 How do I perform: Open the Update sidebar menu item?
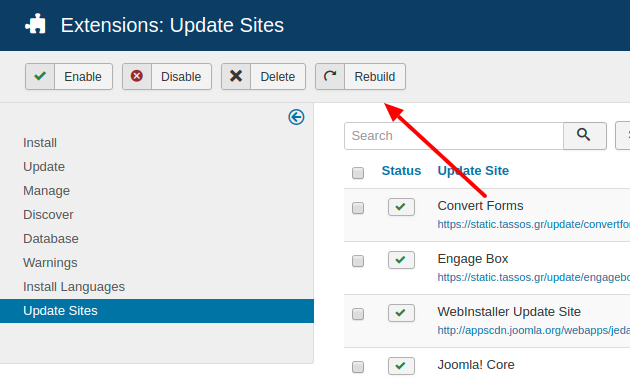coord(44,167)
